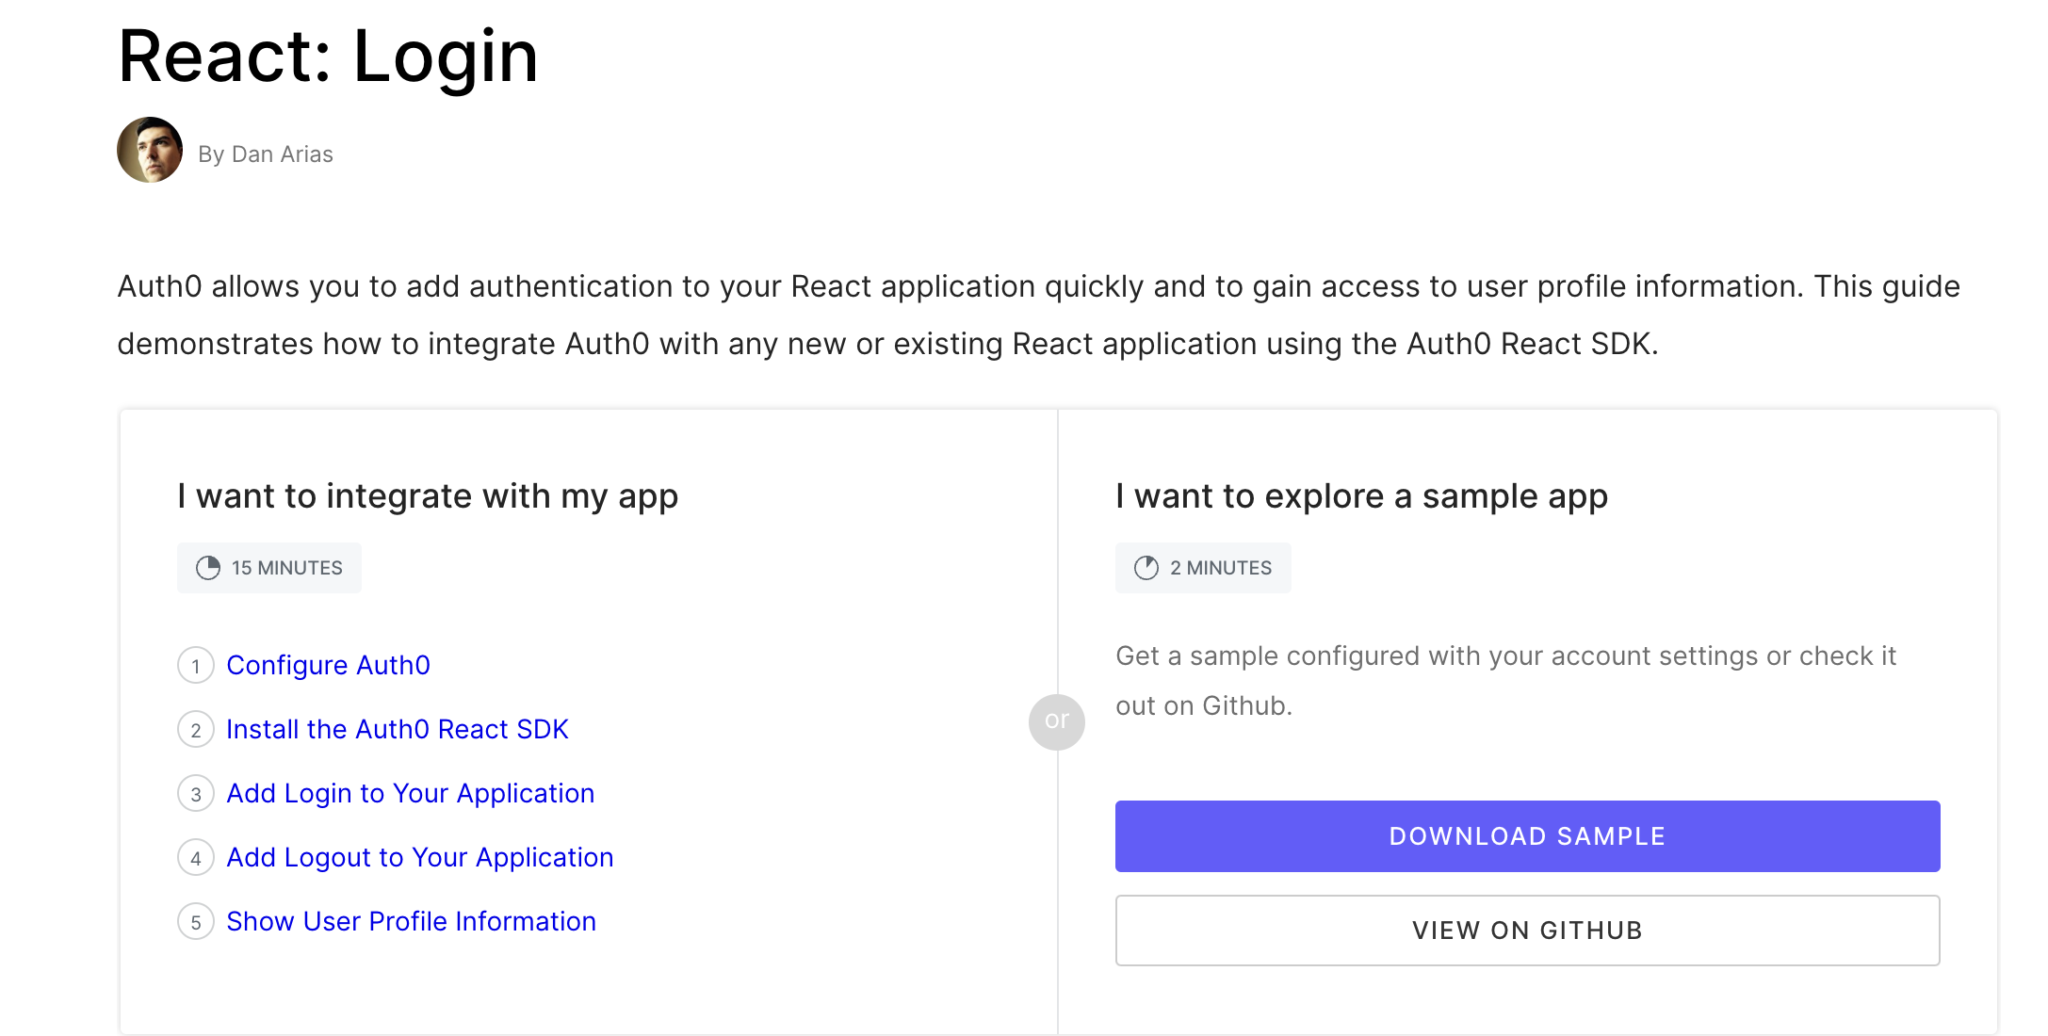Open Add Logout to Your Application
The width and height of the screenshot is (2048, 1036).
click(420, 857)
